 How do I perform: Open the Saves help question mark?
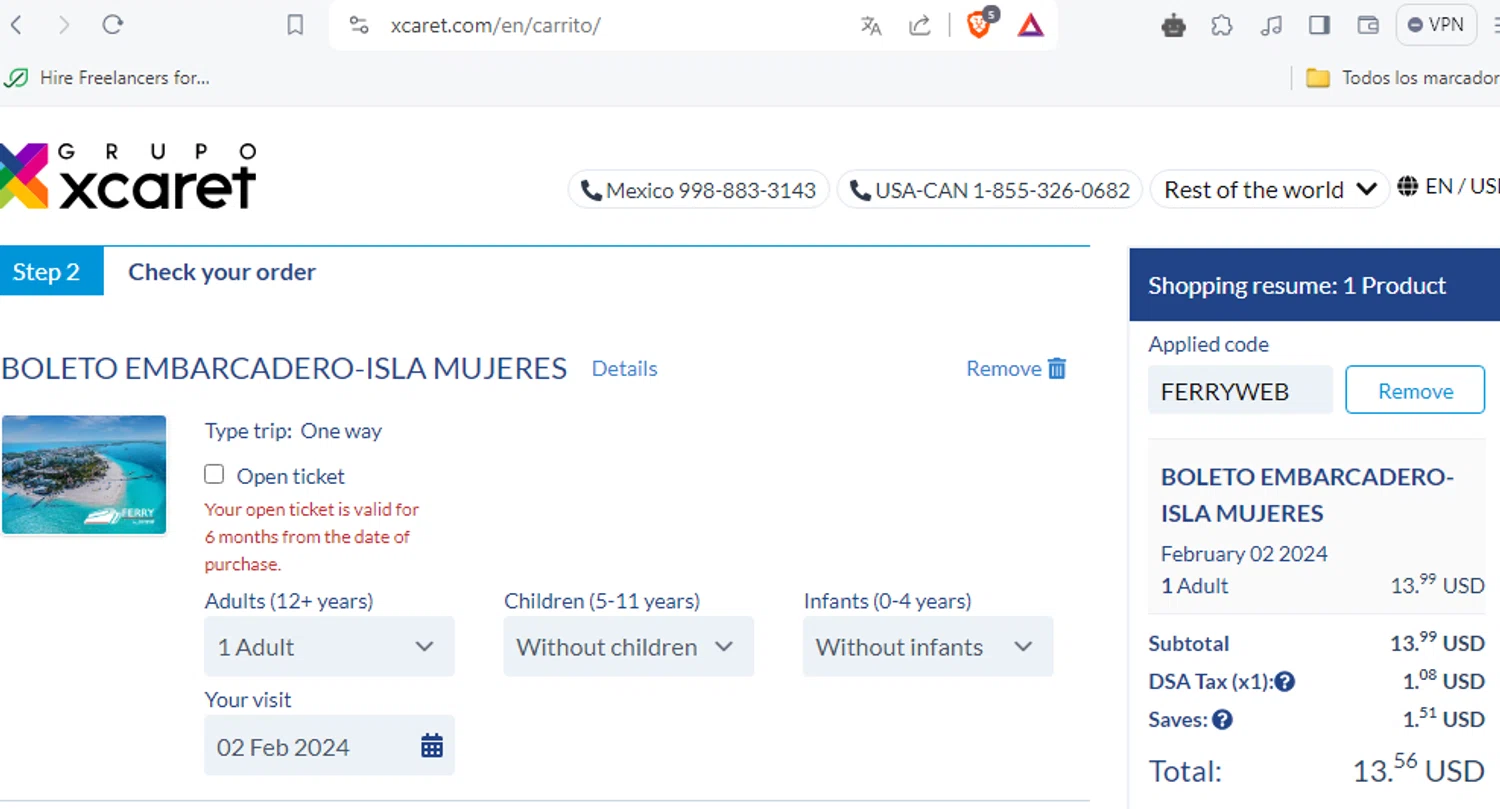pyautogui.click(x=1222, y=720)
